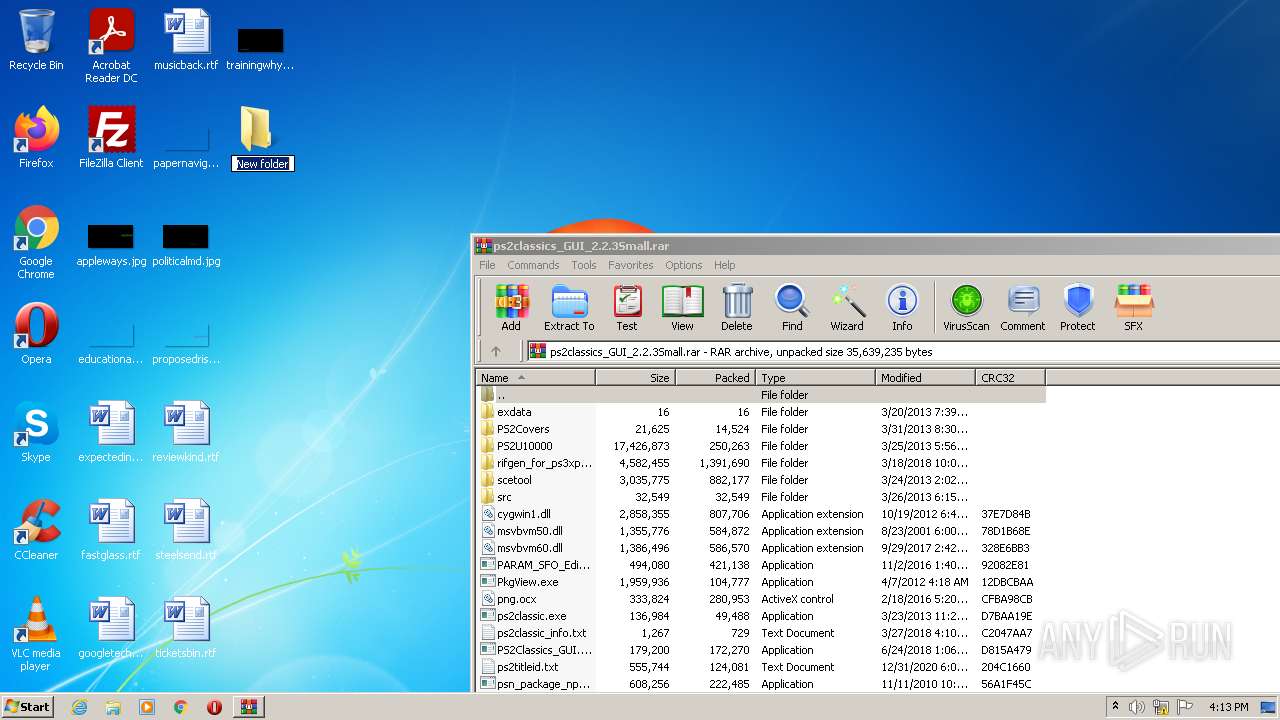1280x720 pixels.
Task: Click the Extract To toolbar icon
Action: [x=569, y=308]
